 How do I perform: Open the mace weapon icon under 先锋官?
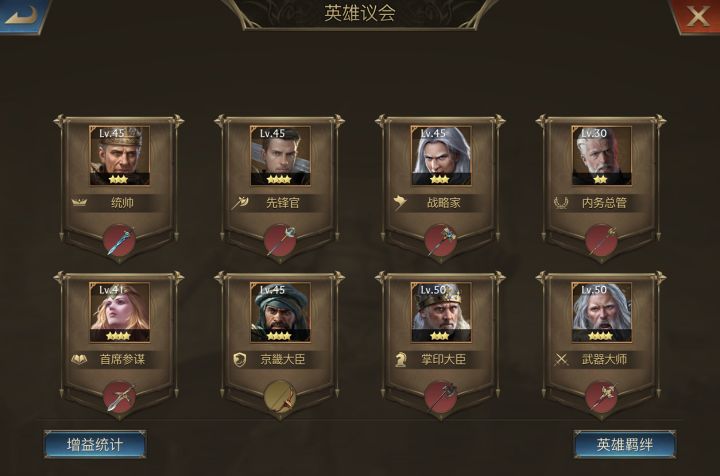(x=280, y=241)
